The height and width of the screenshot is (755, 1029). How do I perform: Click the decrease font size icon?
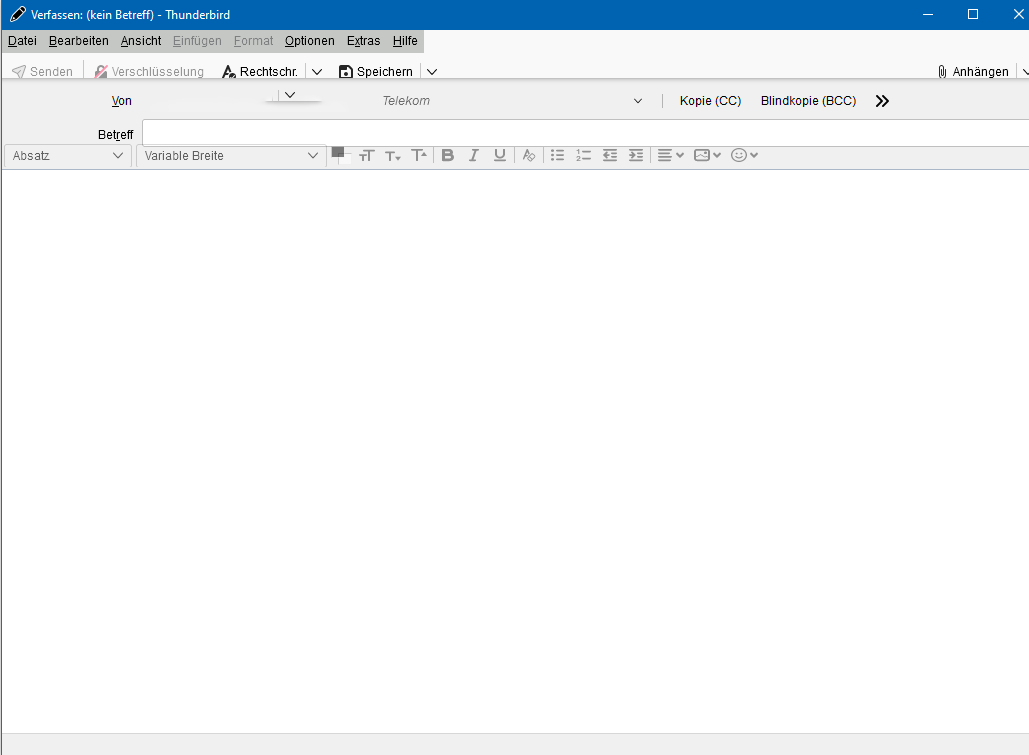(x=393, y=156)
